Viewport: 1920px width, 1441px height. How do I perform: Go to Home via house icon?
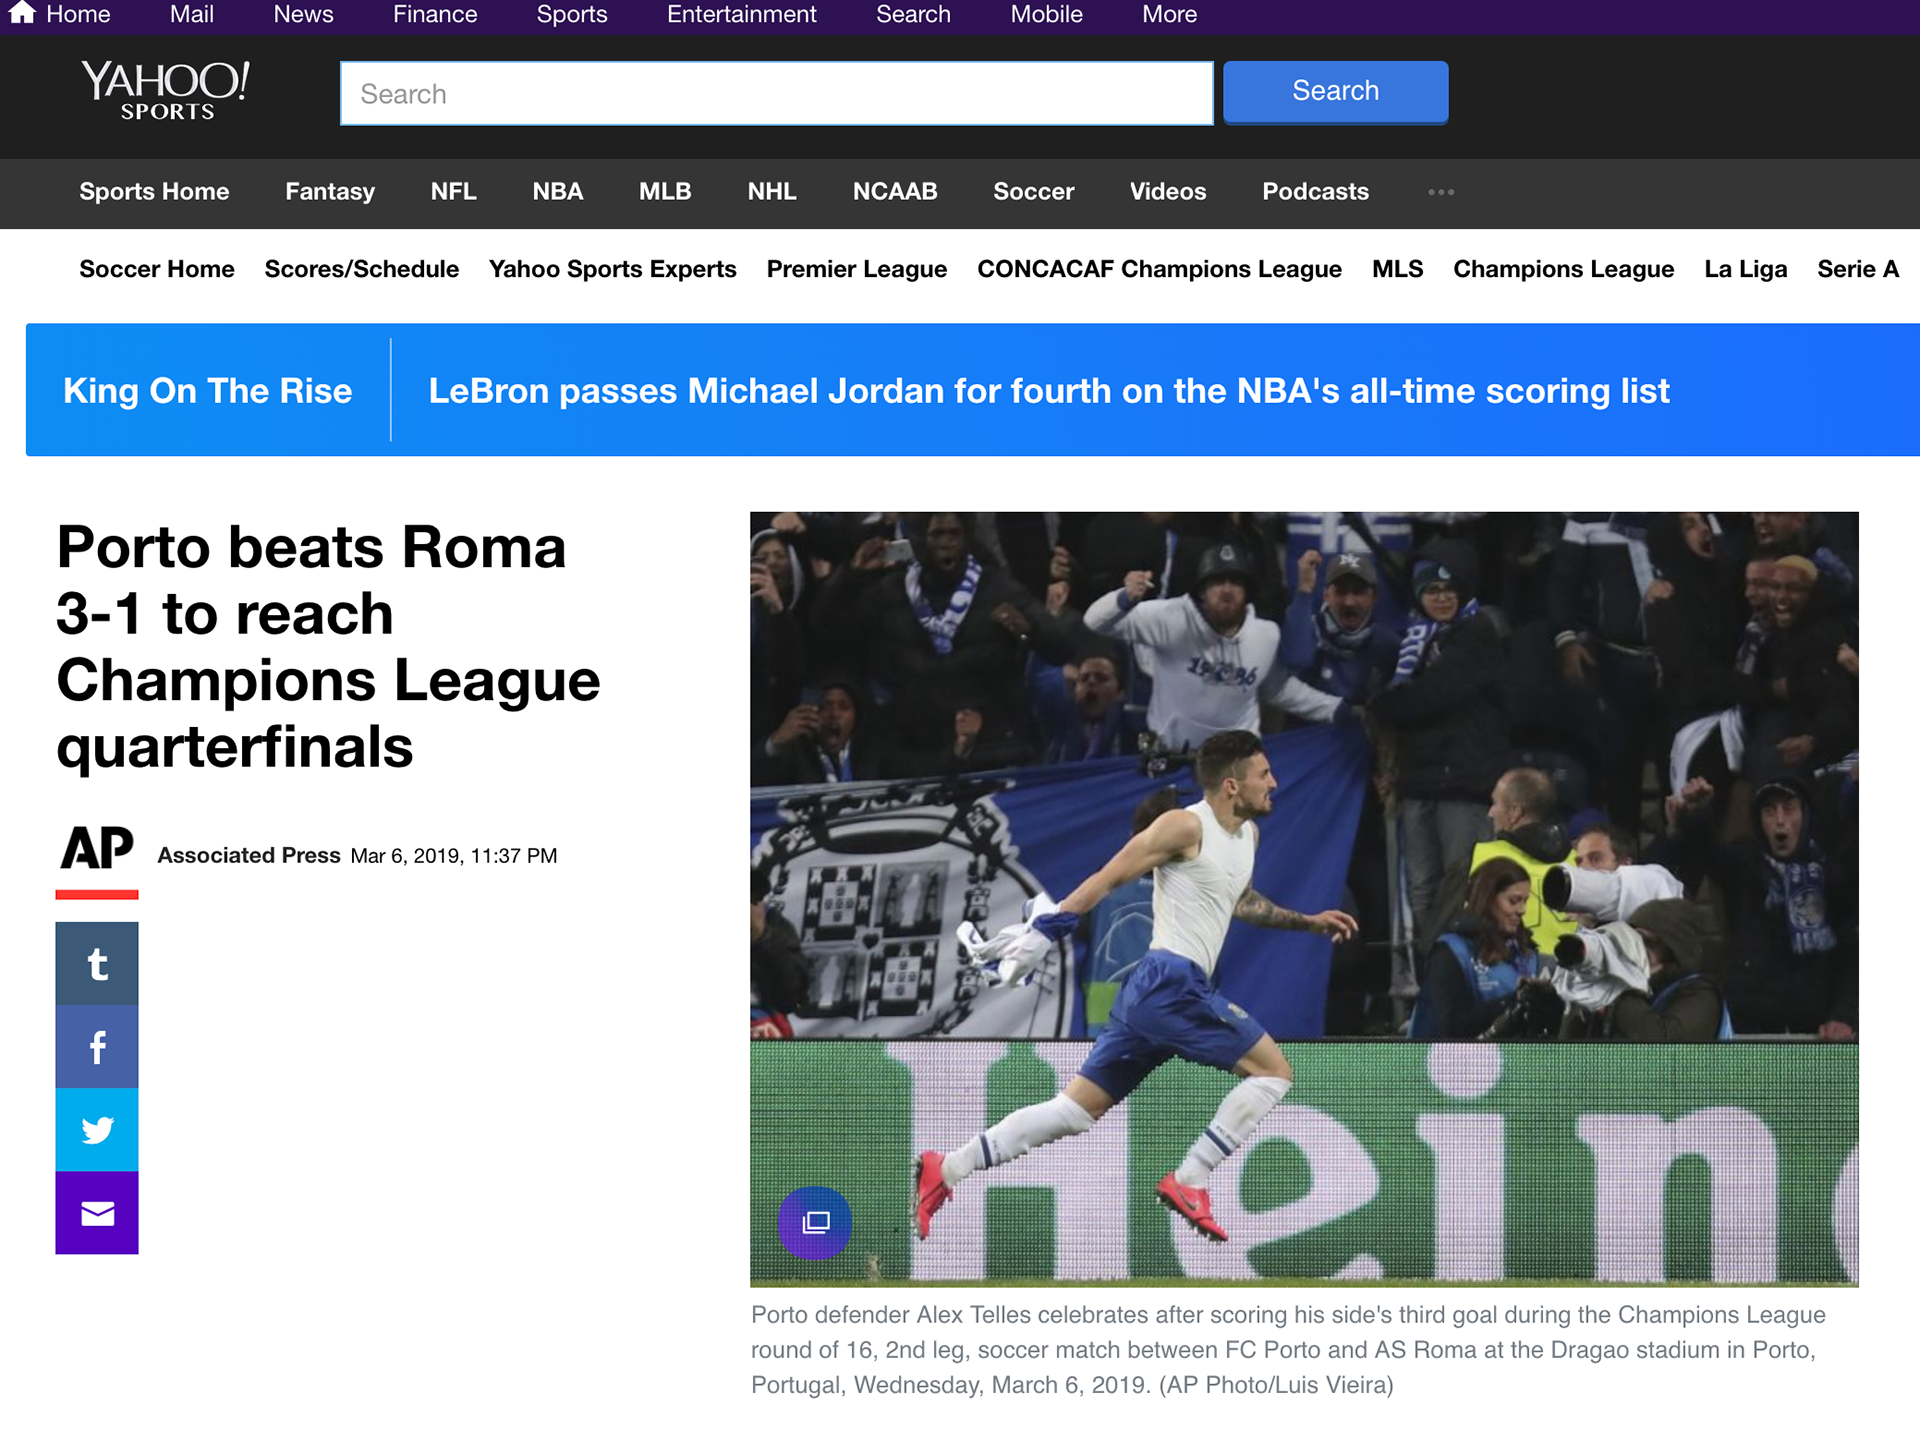coord(22,13)
